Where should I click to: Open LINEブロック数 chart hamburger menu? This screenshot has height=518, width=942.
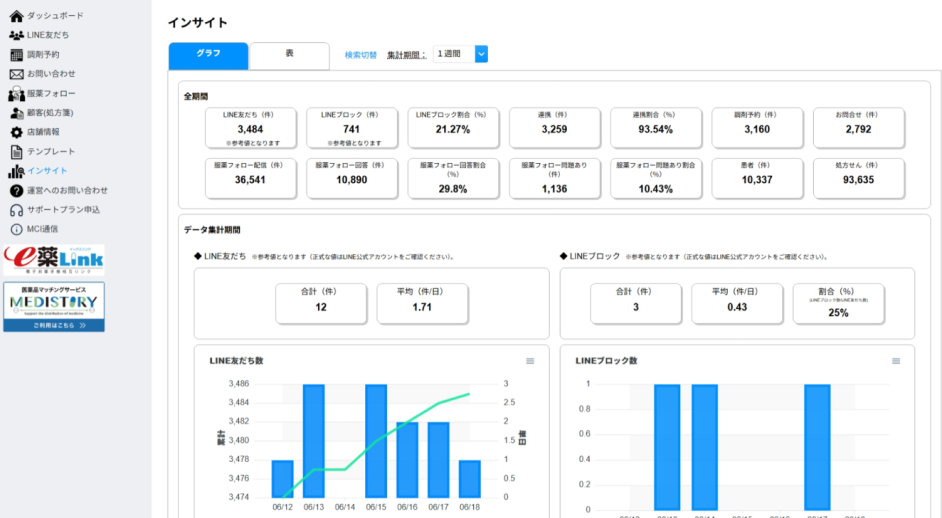pos(896,361)
